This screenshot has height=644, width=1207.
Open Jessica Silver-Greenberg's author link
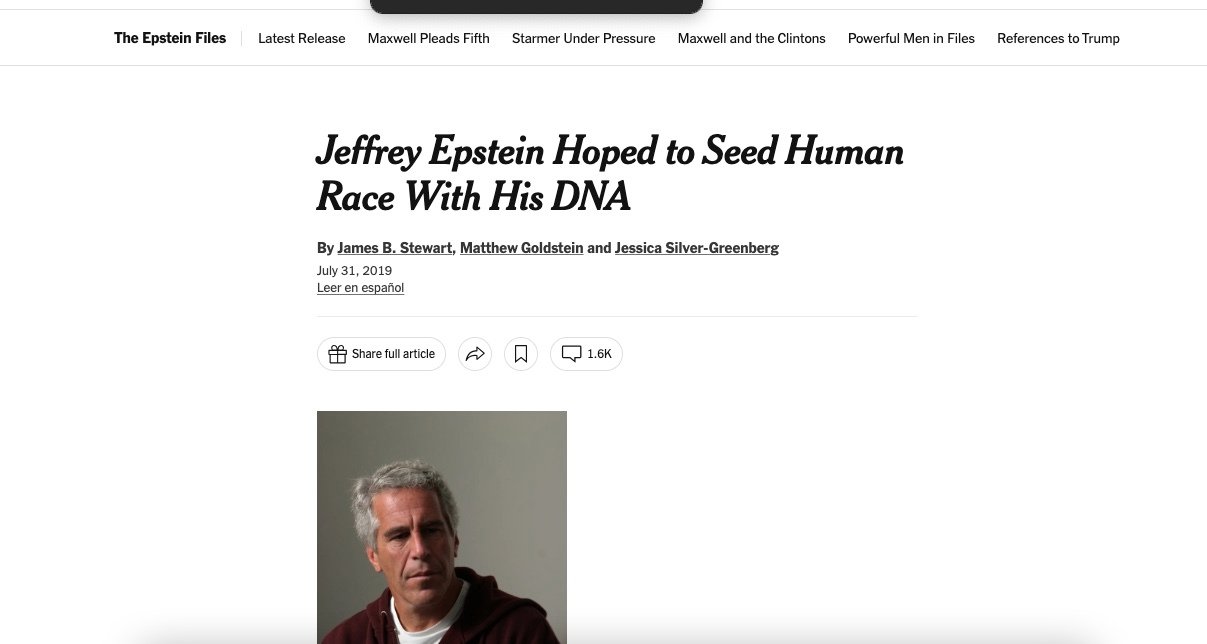696,248
